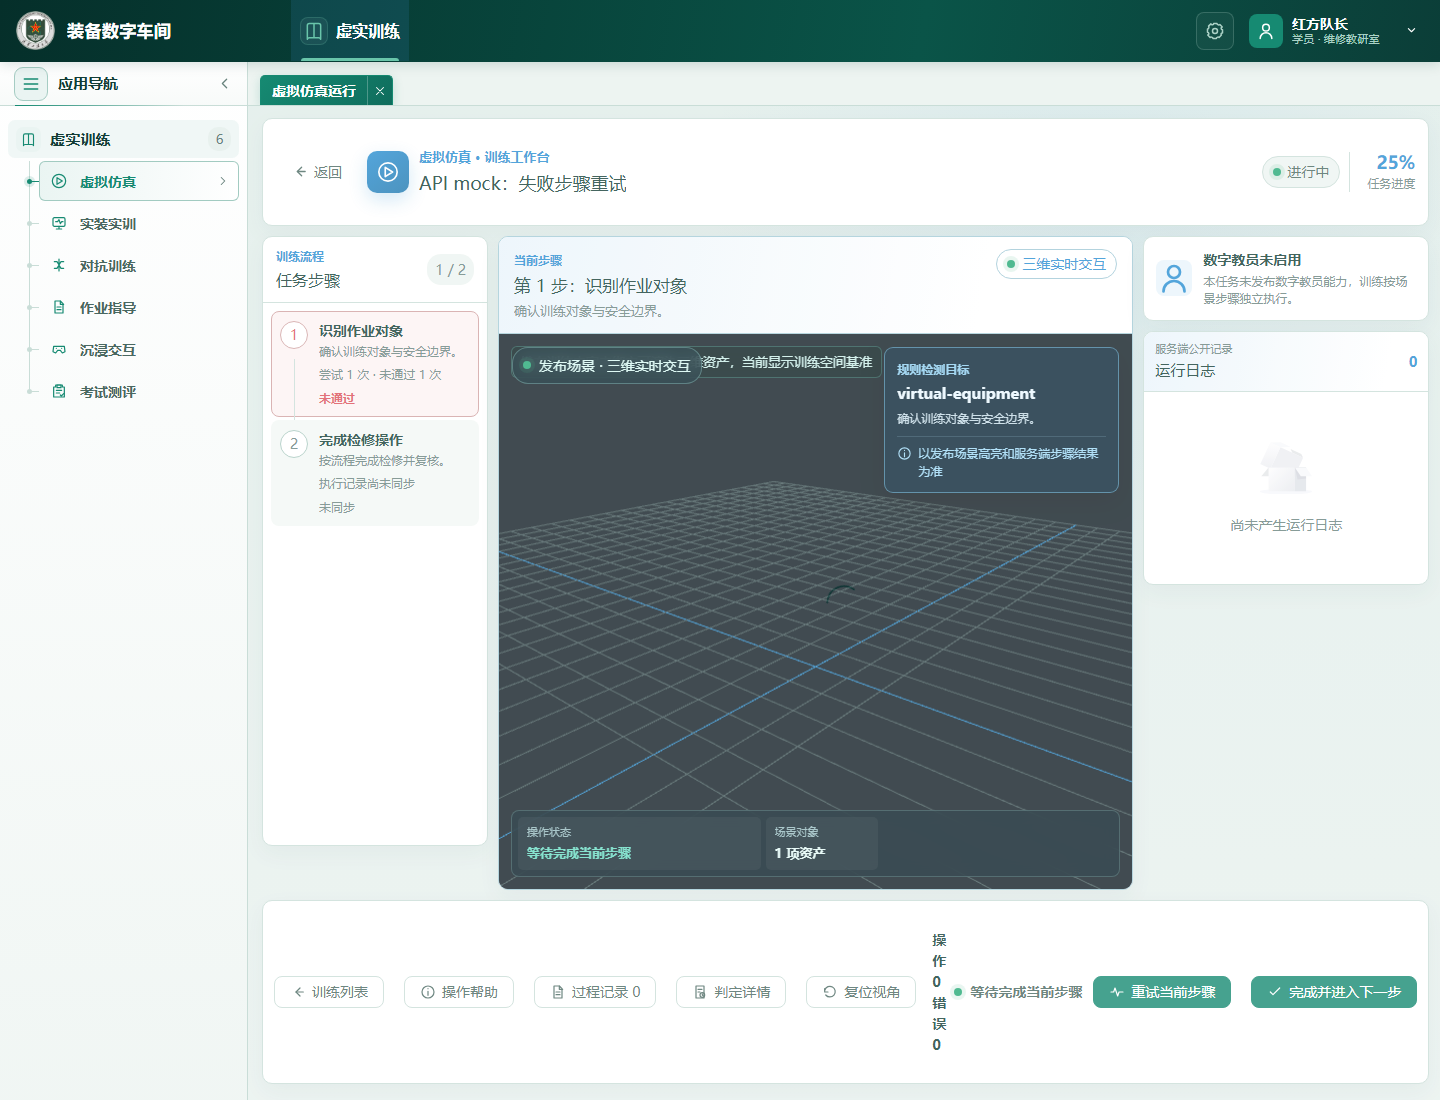The image size is (1440, 1100).
Task: Click the 运行日志 count 0
Action: [1413, 361]
